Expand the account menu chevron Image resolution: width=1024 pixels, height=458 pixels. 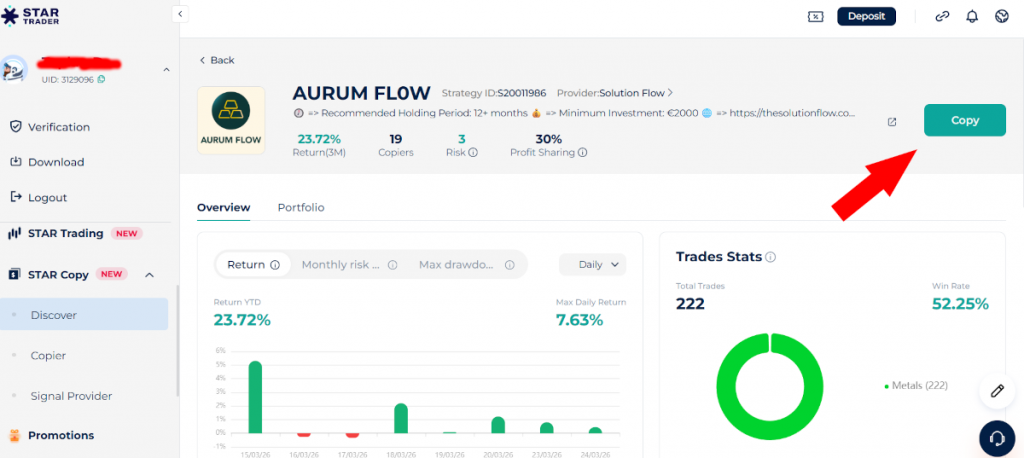tap(166, 69)
